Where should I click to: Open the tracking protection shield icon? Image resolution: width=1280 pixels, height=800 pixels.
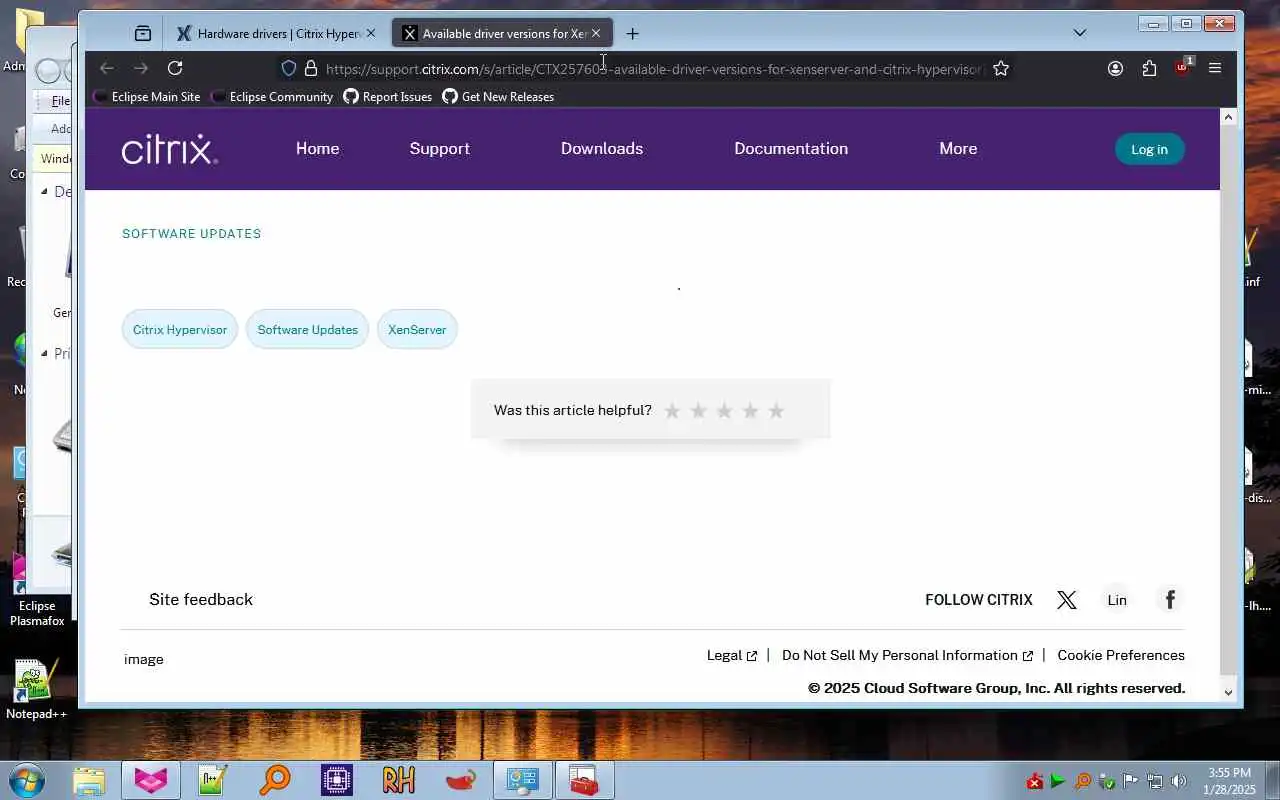click(x=289, y=68)
